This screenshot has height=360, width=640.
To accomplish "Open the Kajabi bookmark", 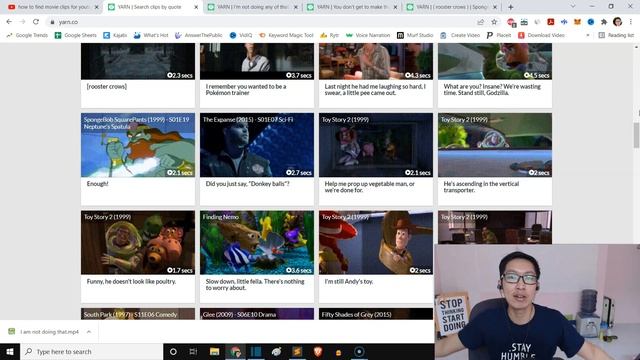I will click(115, 36).
